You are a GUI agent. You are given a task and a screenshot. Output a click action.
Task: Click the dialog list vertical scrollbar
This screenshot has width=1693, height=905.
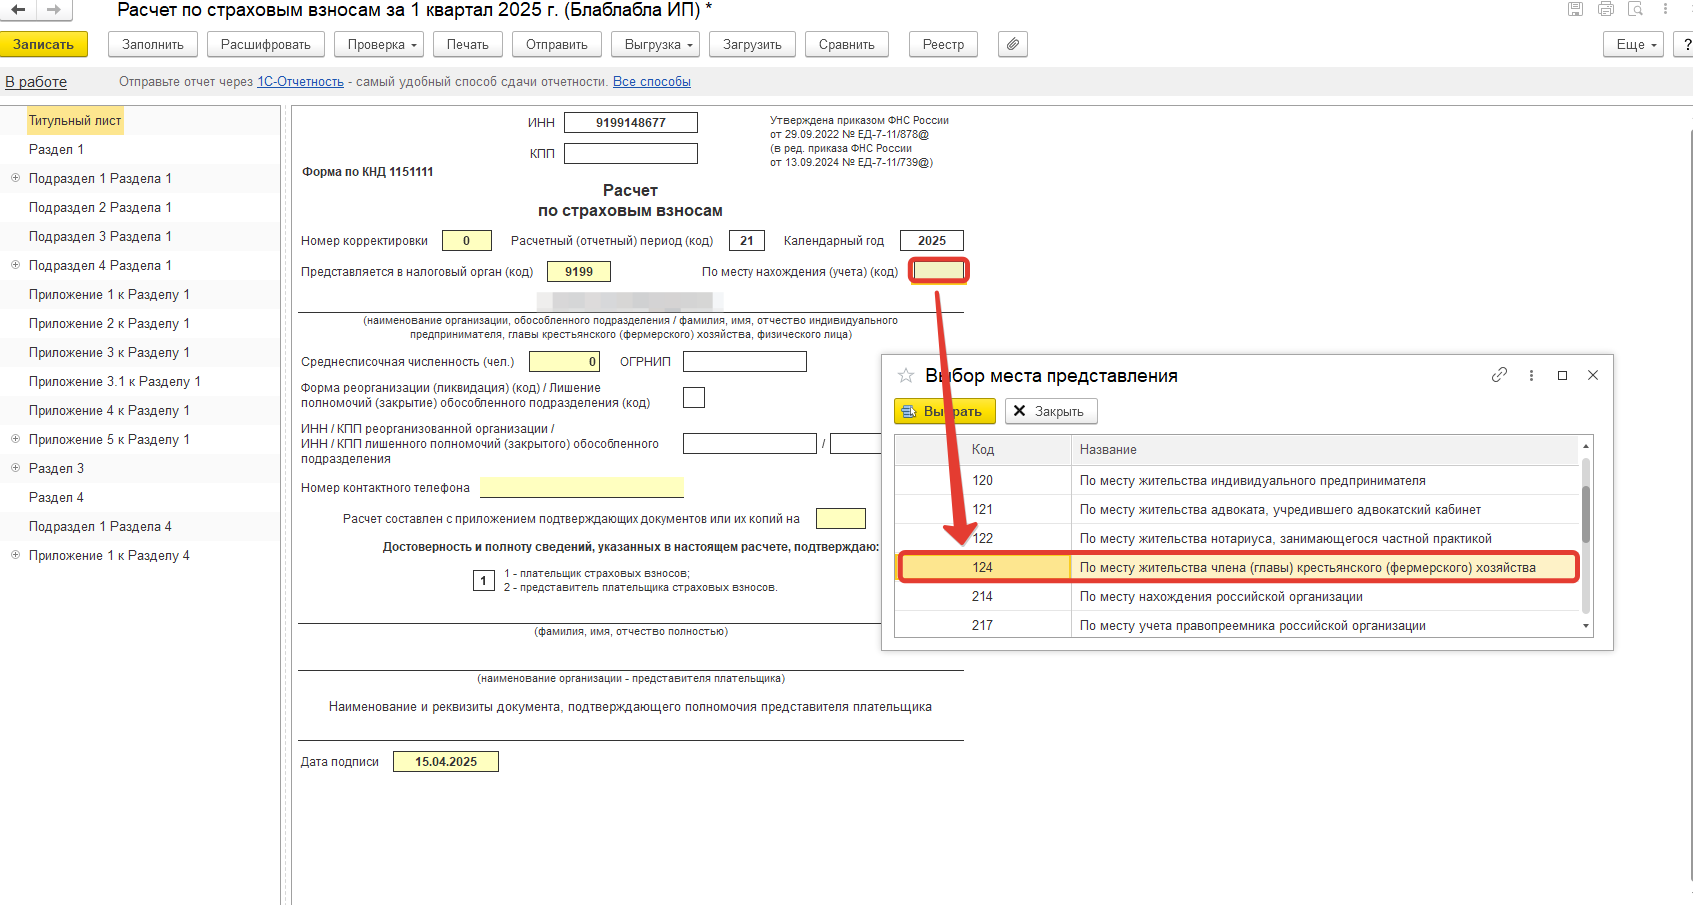click(x=1585, y=515)
